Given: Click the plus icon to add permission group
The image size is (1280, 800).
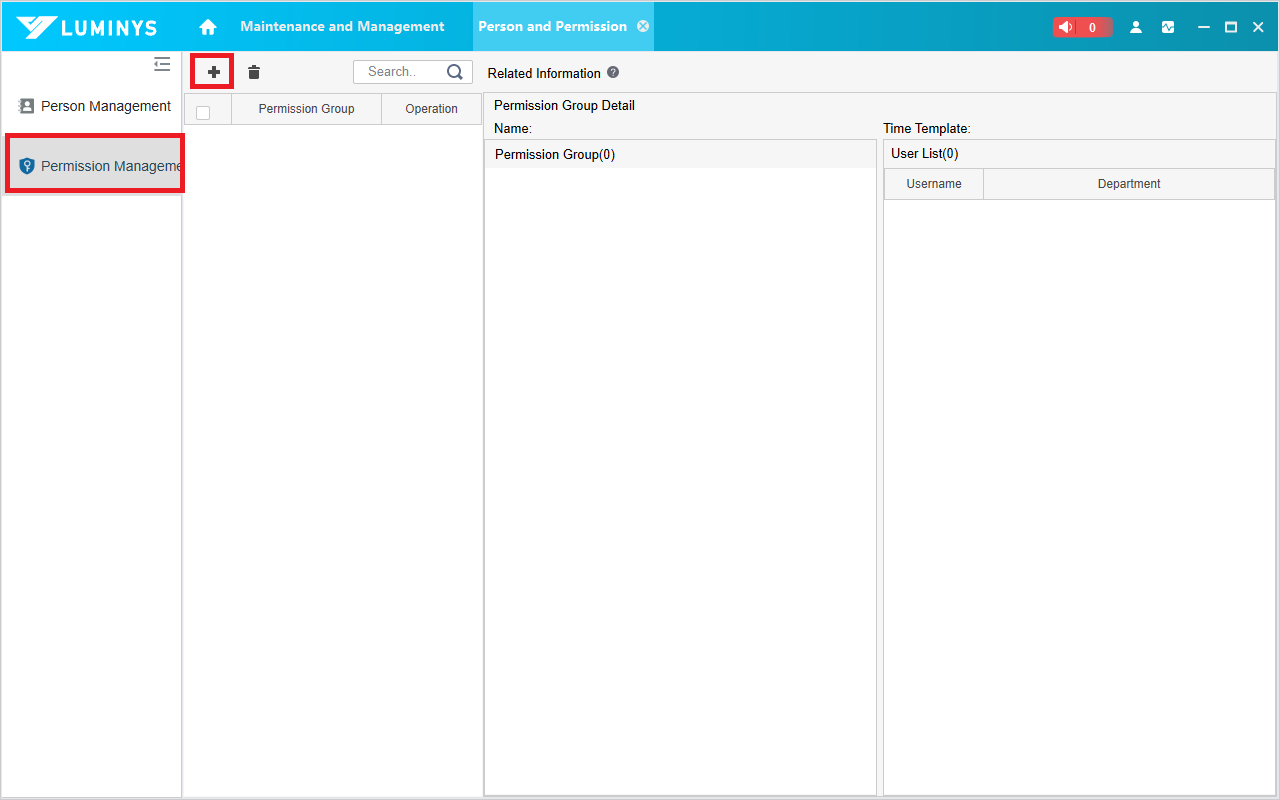Looking at the screenshot, I should (213, 72).
